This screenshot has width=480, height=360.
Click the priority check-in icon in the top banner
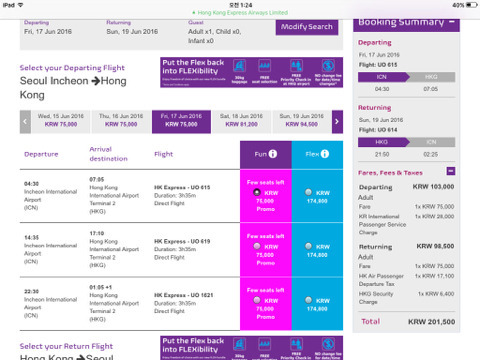tap(296, 66)
